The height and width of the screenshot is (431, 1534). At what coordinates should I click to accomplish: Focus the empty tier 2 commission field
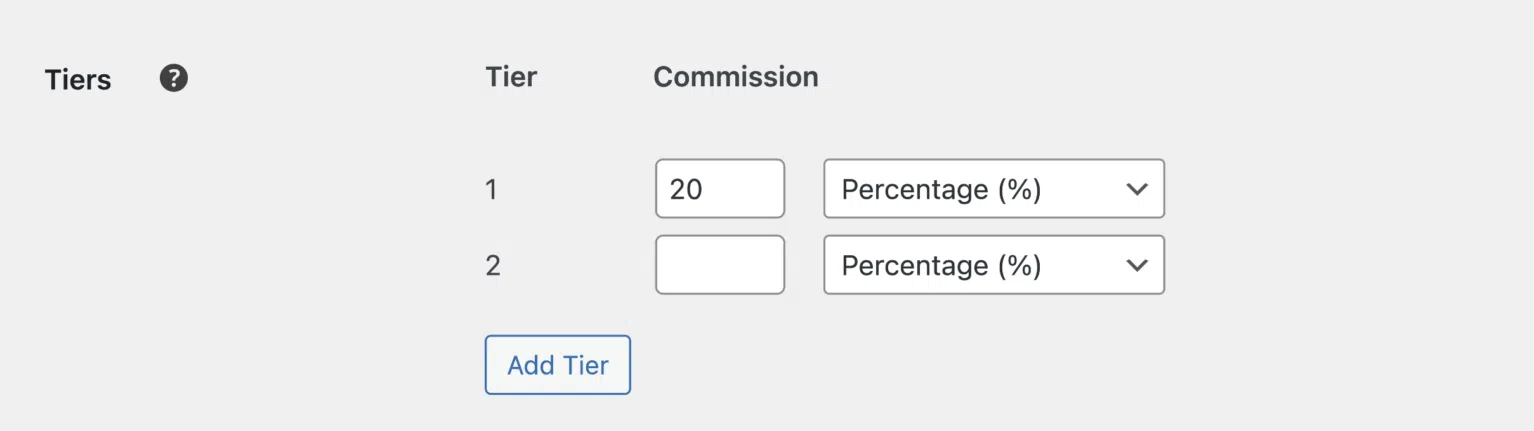pos(720,265)
